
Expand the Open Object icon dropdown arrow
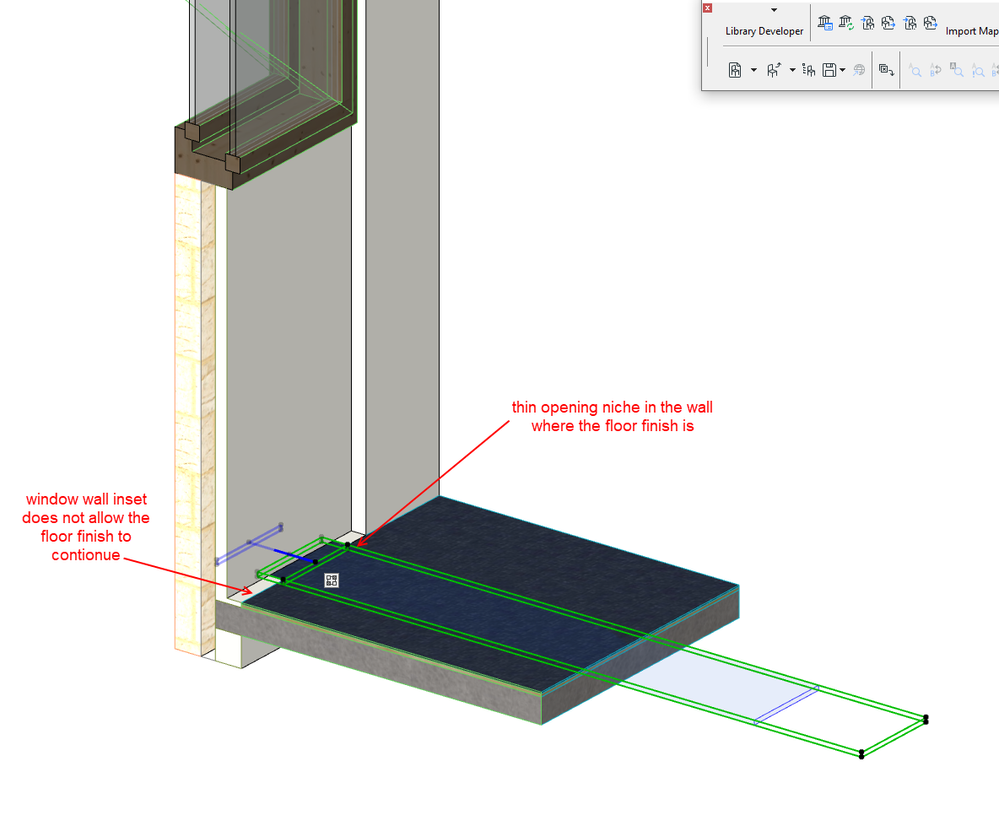(792, 70)
